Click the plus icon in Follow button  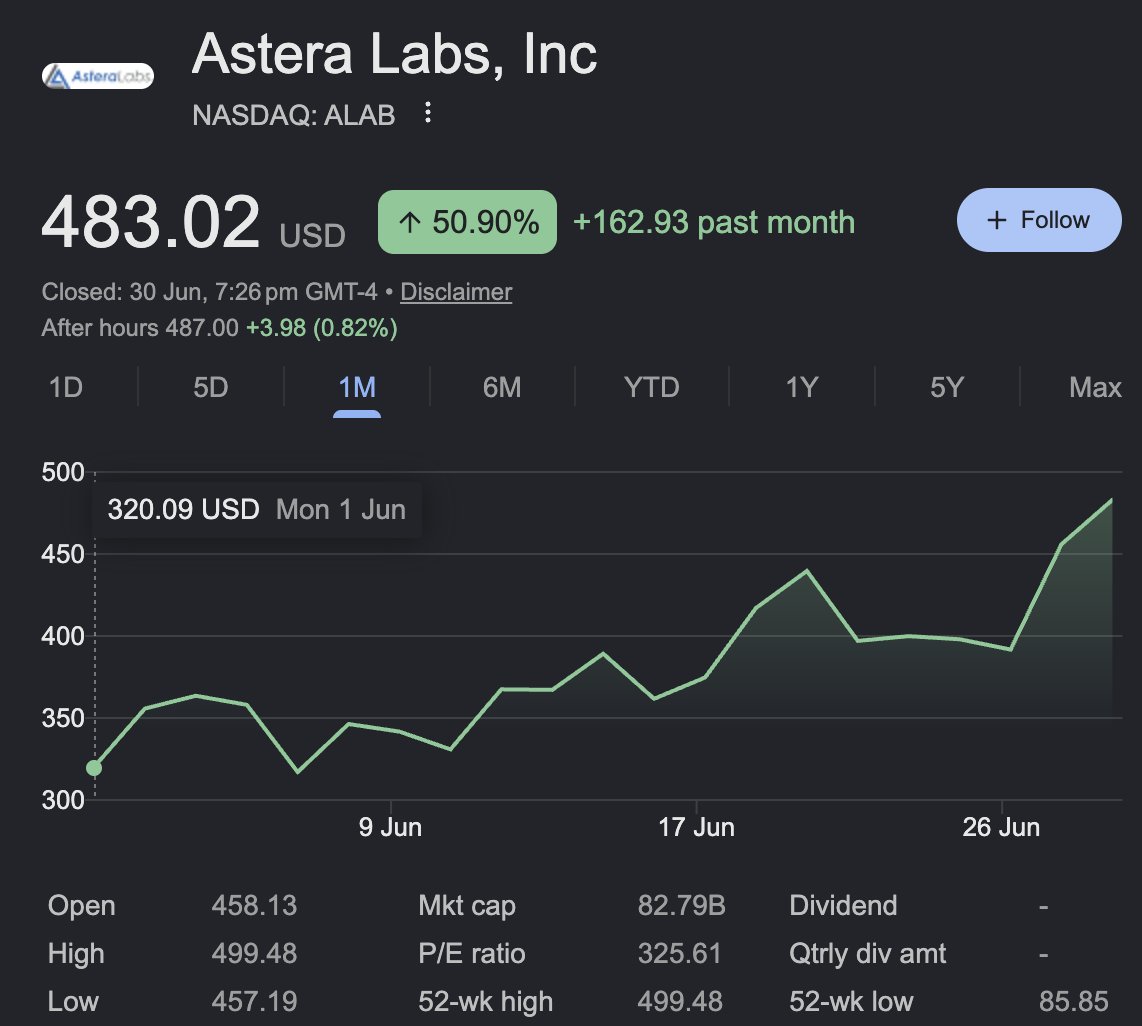click(x=996, y=220)
